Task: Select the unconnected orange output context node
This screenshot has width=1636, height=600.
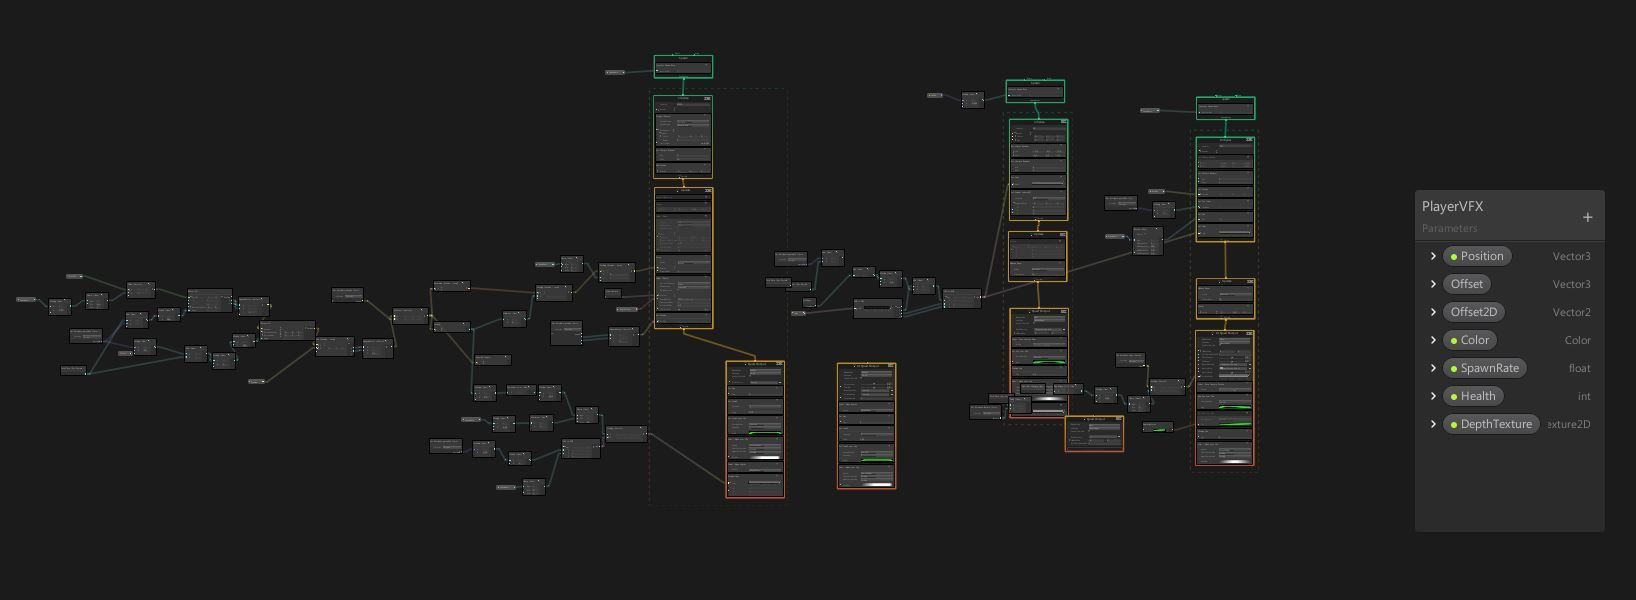Action: (x=866, y=426)
